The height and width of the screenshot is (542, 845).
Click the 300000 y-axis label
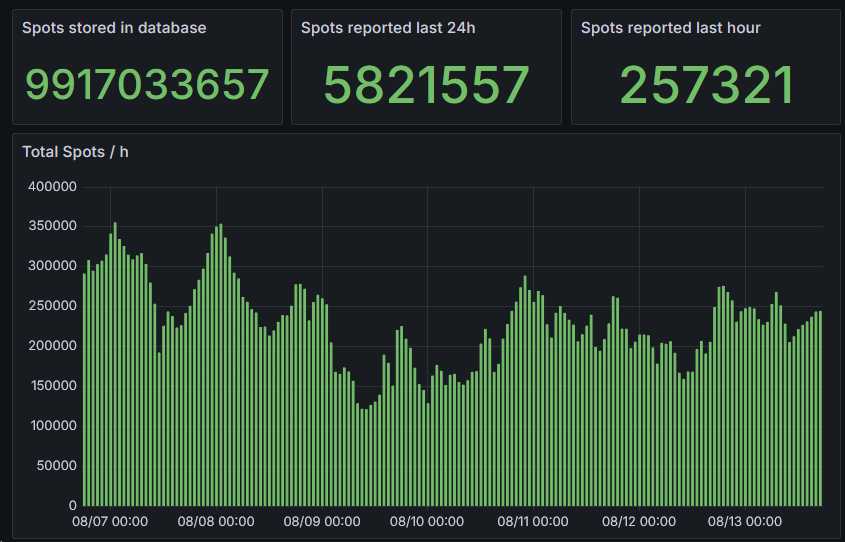pos(52,266)
